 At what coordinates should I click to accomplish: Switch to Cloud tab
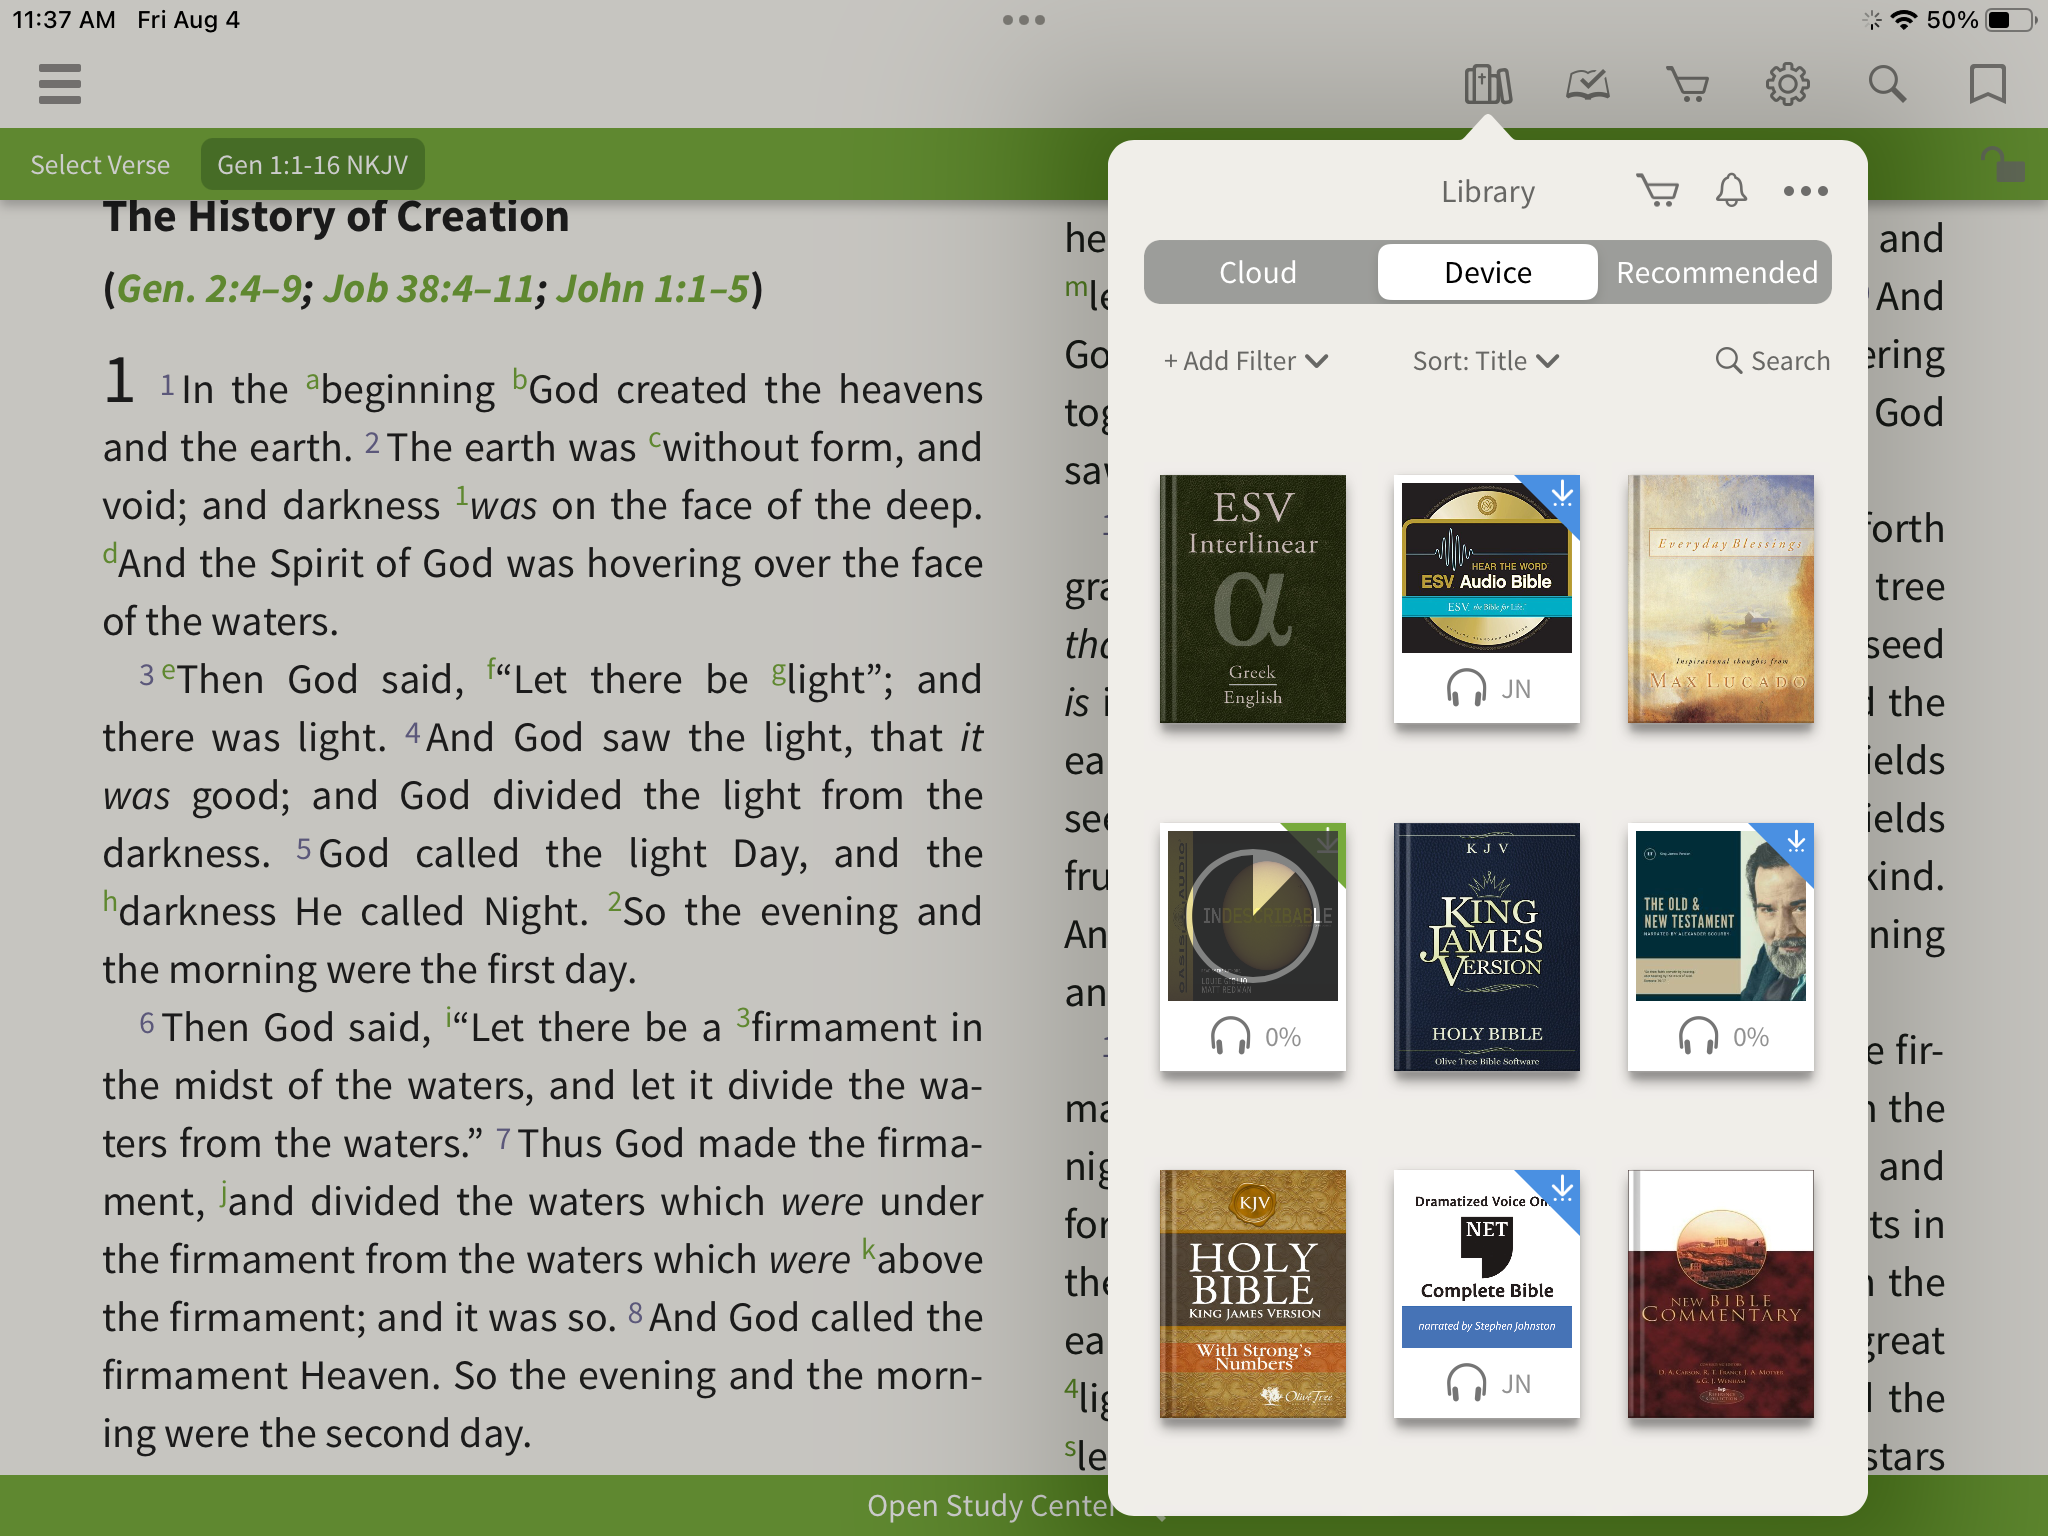(1258, 272)
